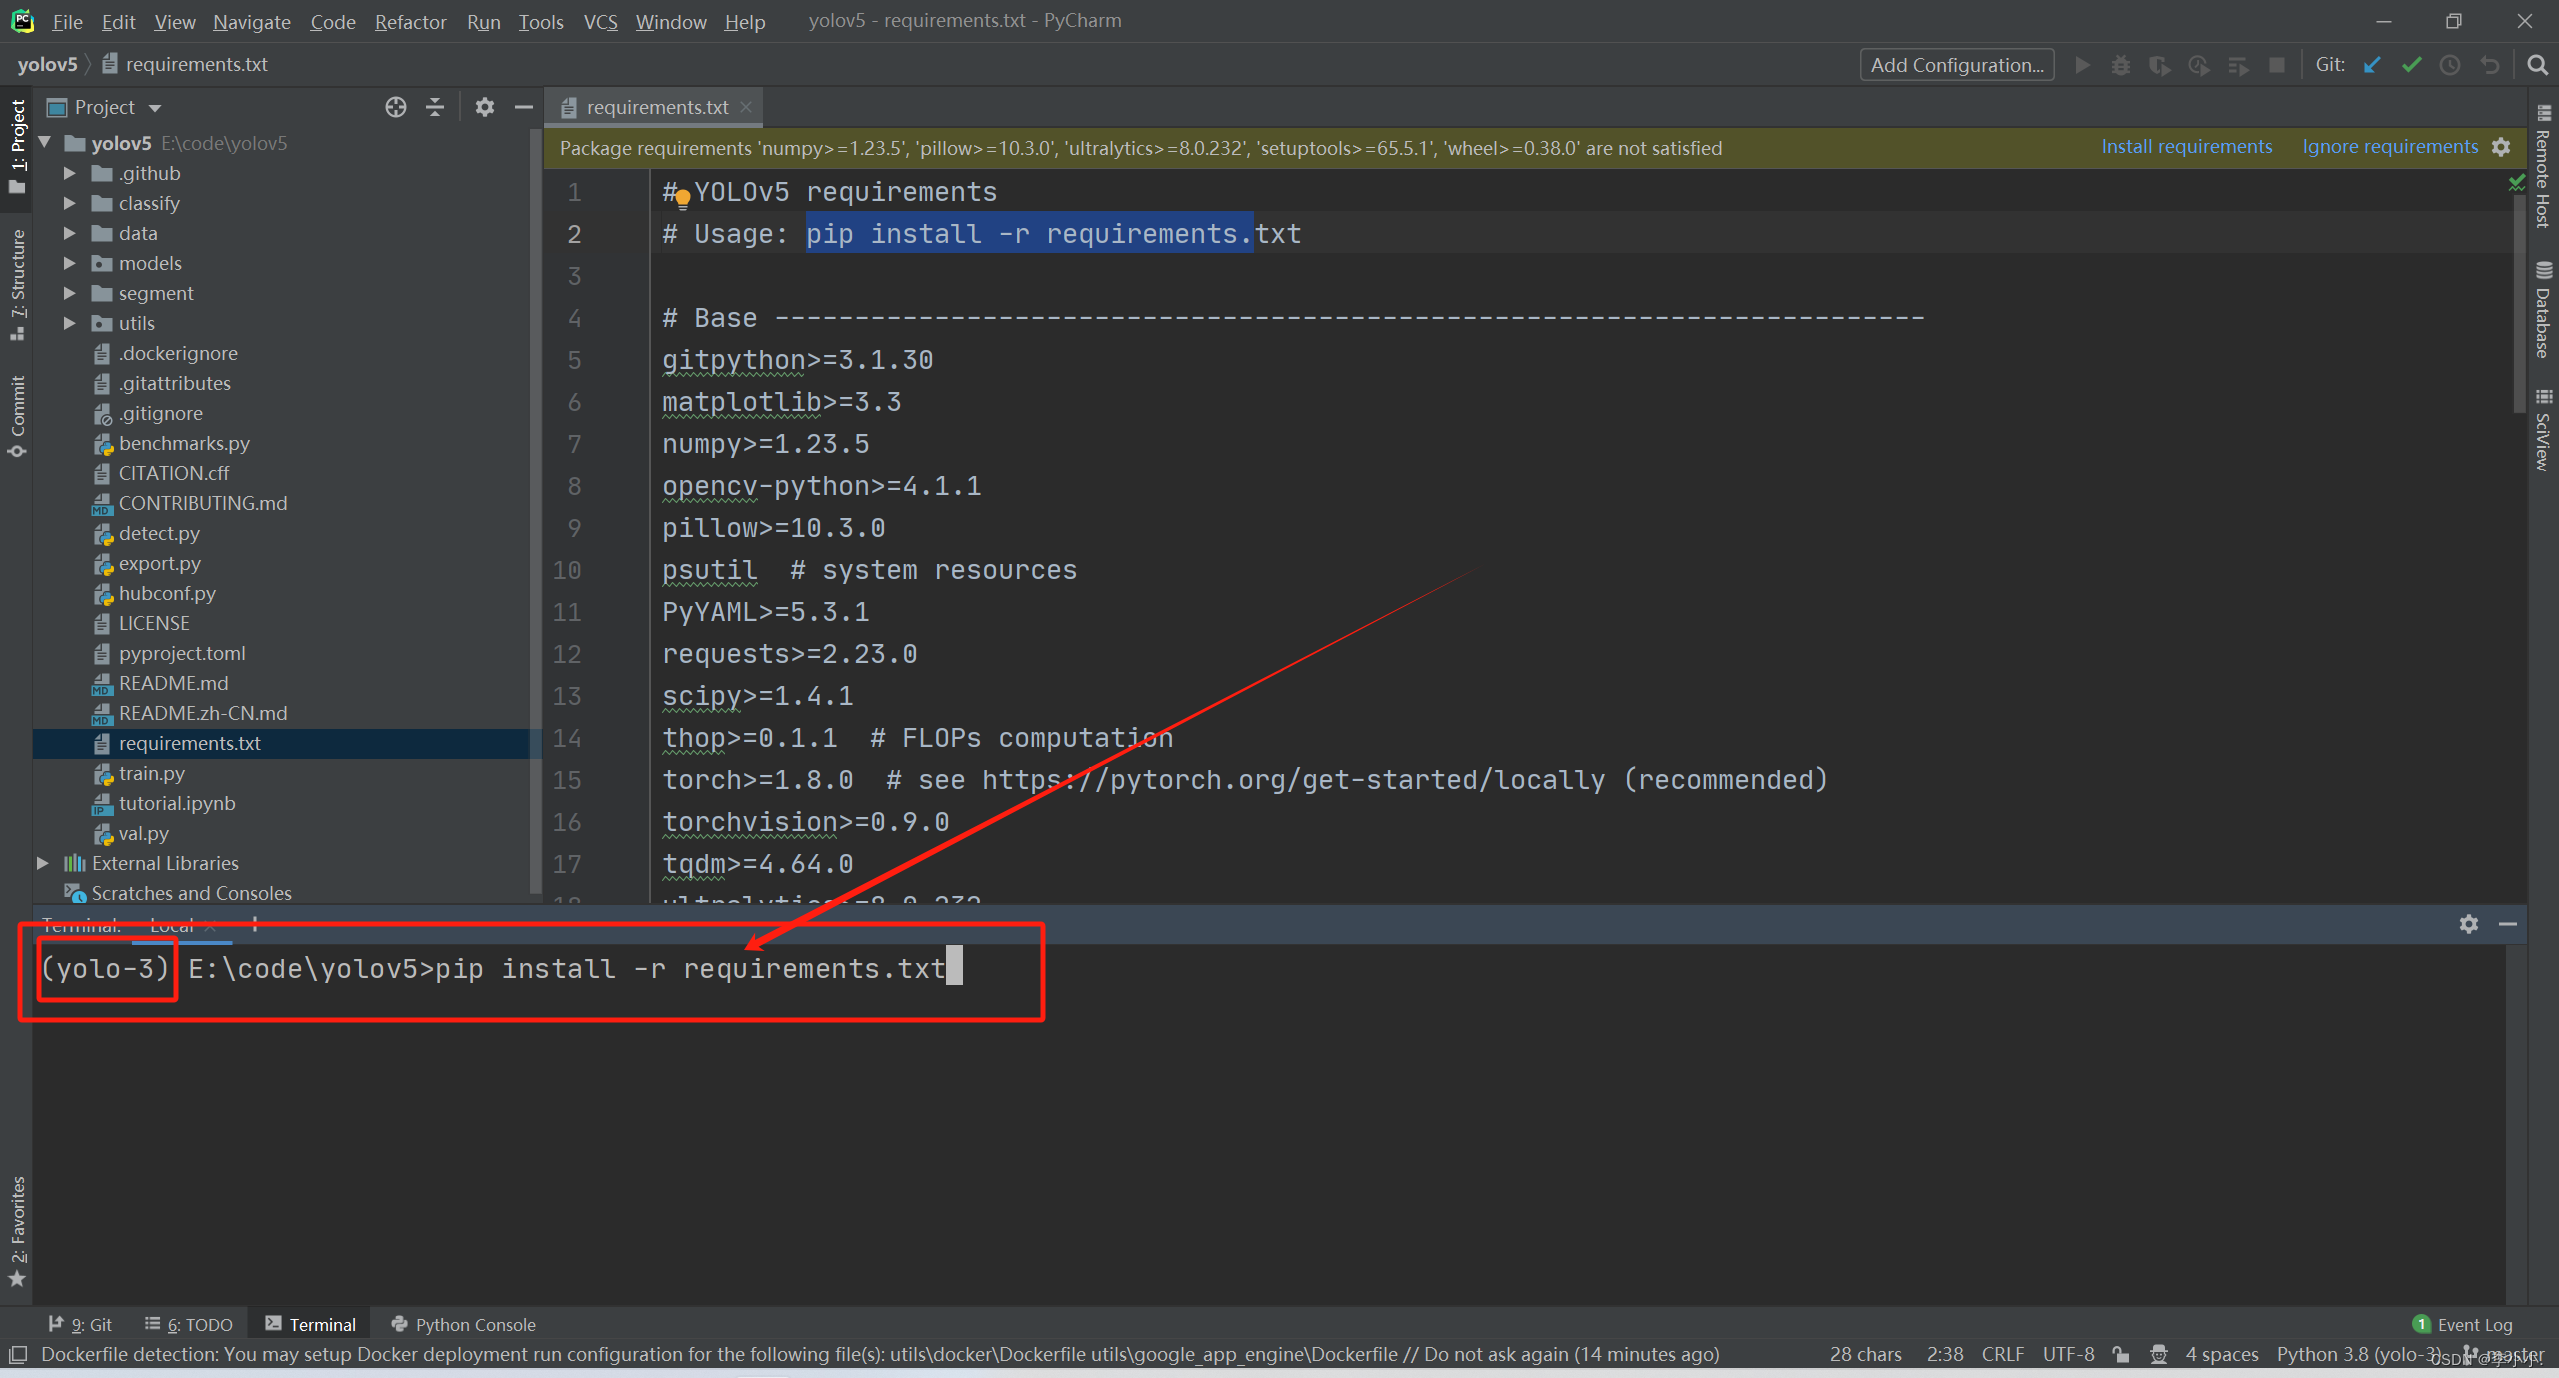Image resolution: width=2559 pixels, height=1378 pixels.
Task: Open the File menu
Action: [x=67, y=21]
